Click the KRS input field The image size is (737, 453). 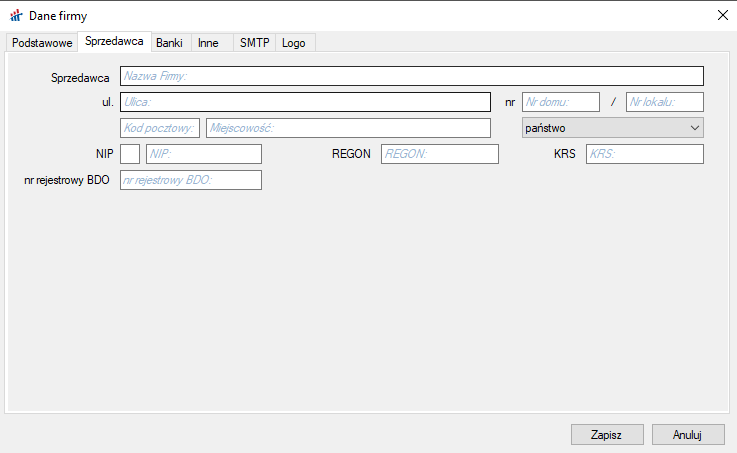[644, 154]
